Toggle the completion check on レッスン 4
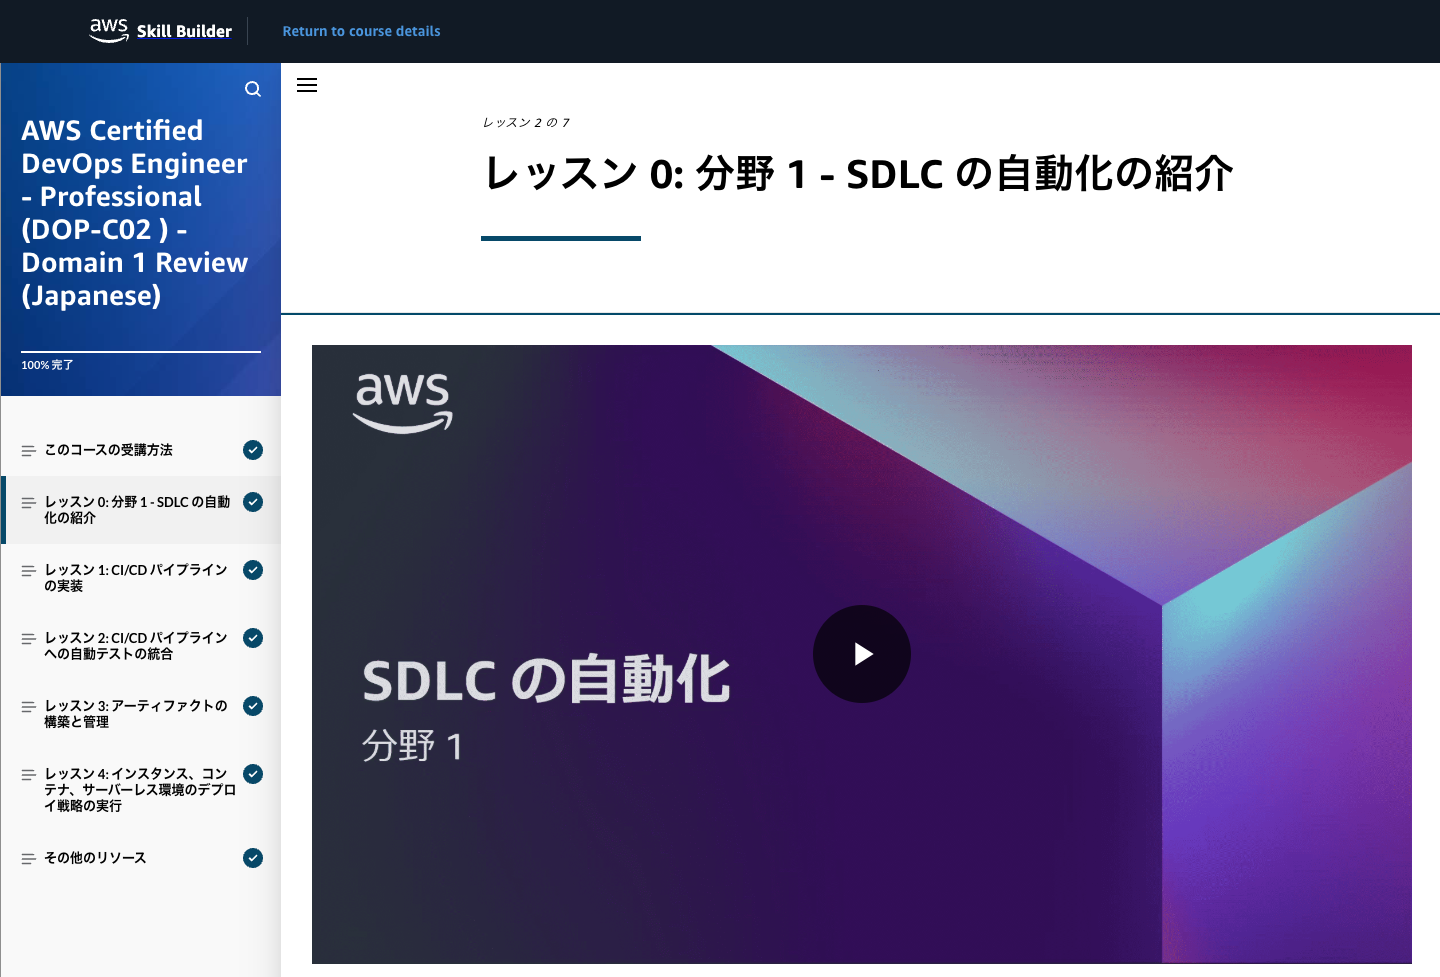 [x=253, y=774]
